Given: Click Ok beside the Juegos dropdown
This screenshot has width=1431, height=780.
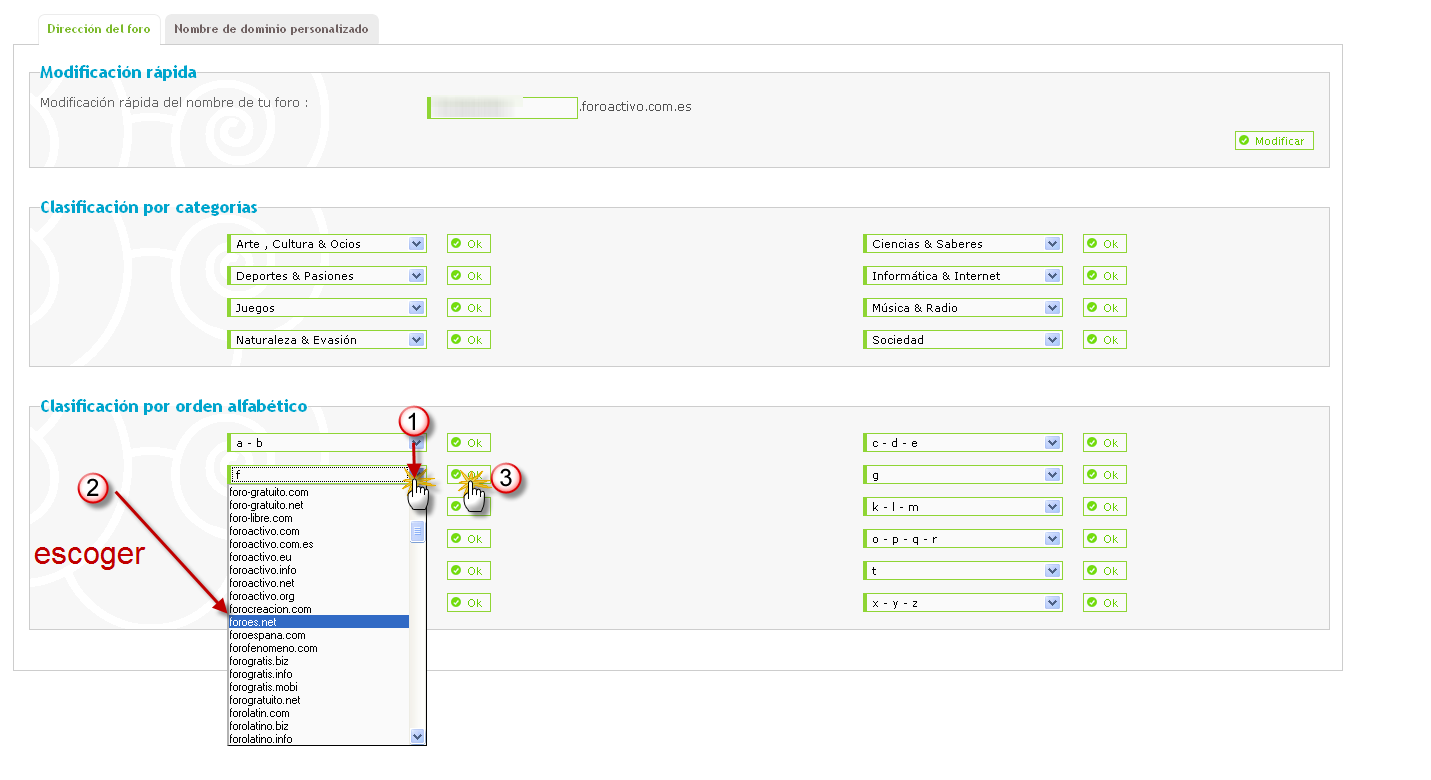Looking at the screenshot, I should [x=468, y=308].
